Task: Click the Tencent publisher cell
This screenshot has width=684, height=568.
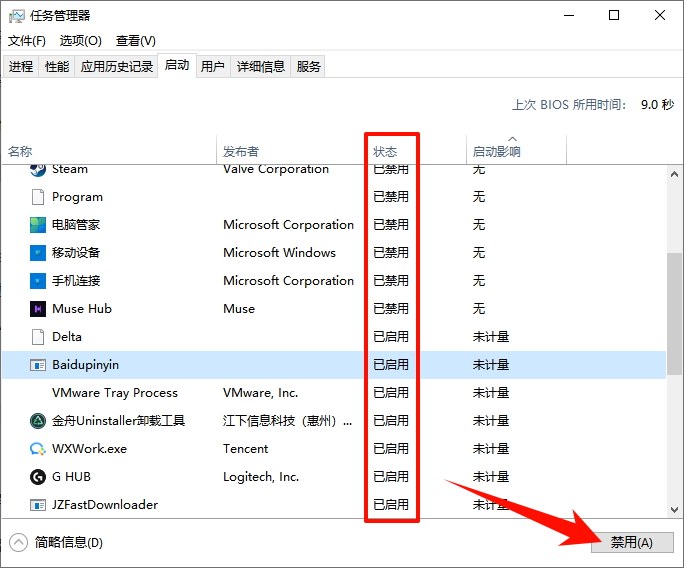Action: pos(246,449)
